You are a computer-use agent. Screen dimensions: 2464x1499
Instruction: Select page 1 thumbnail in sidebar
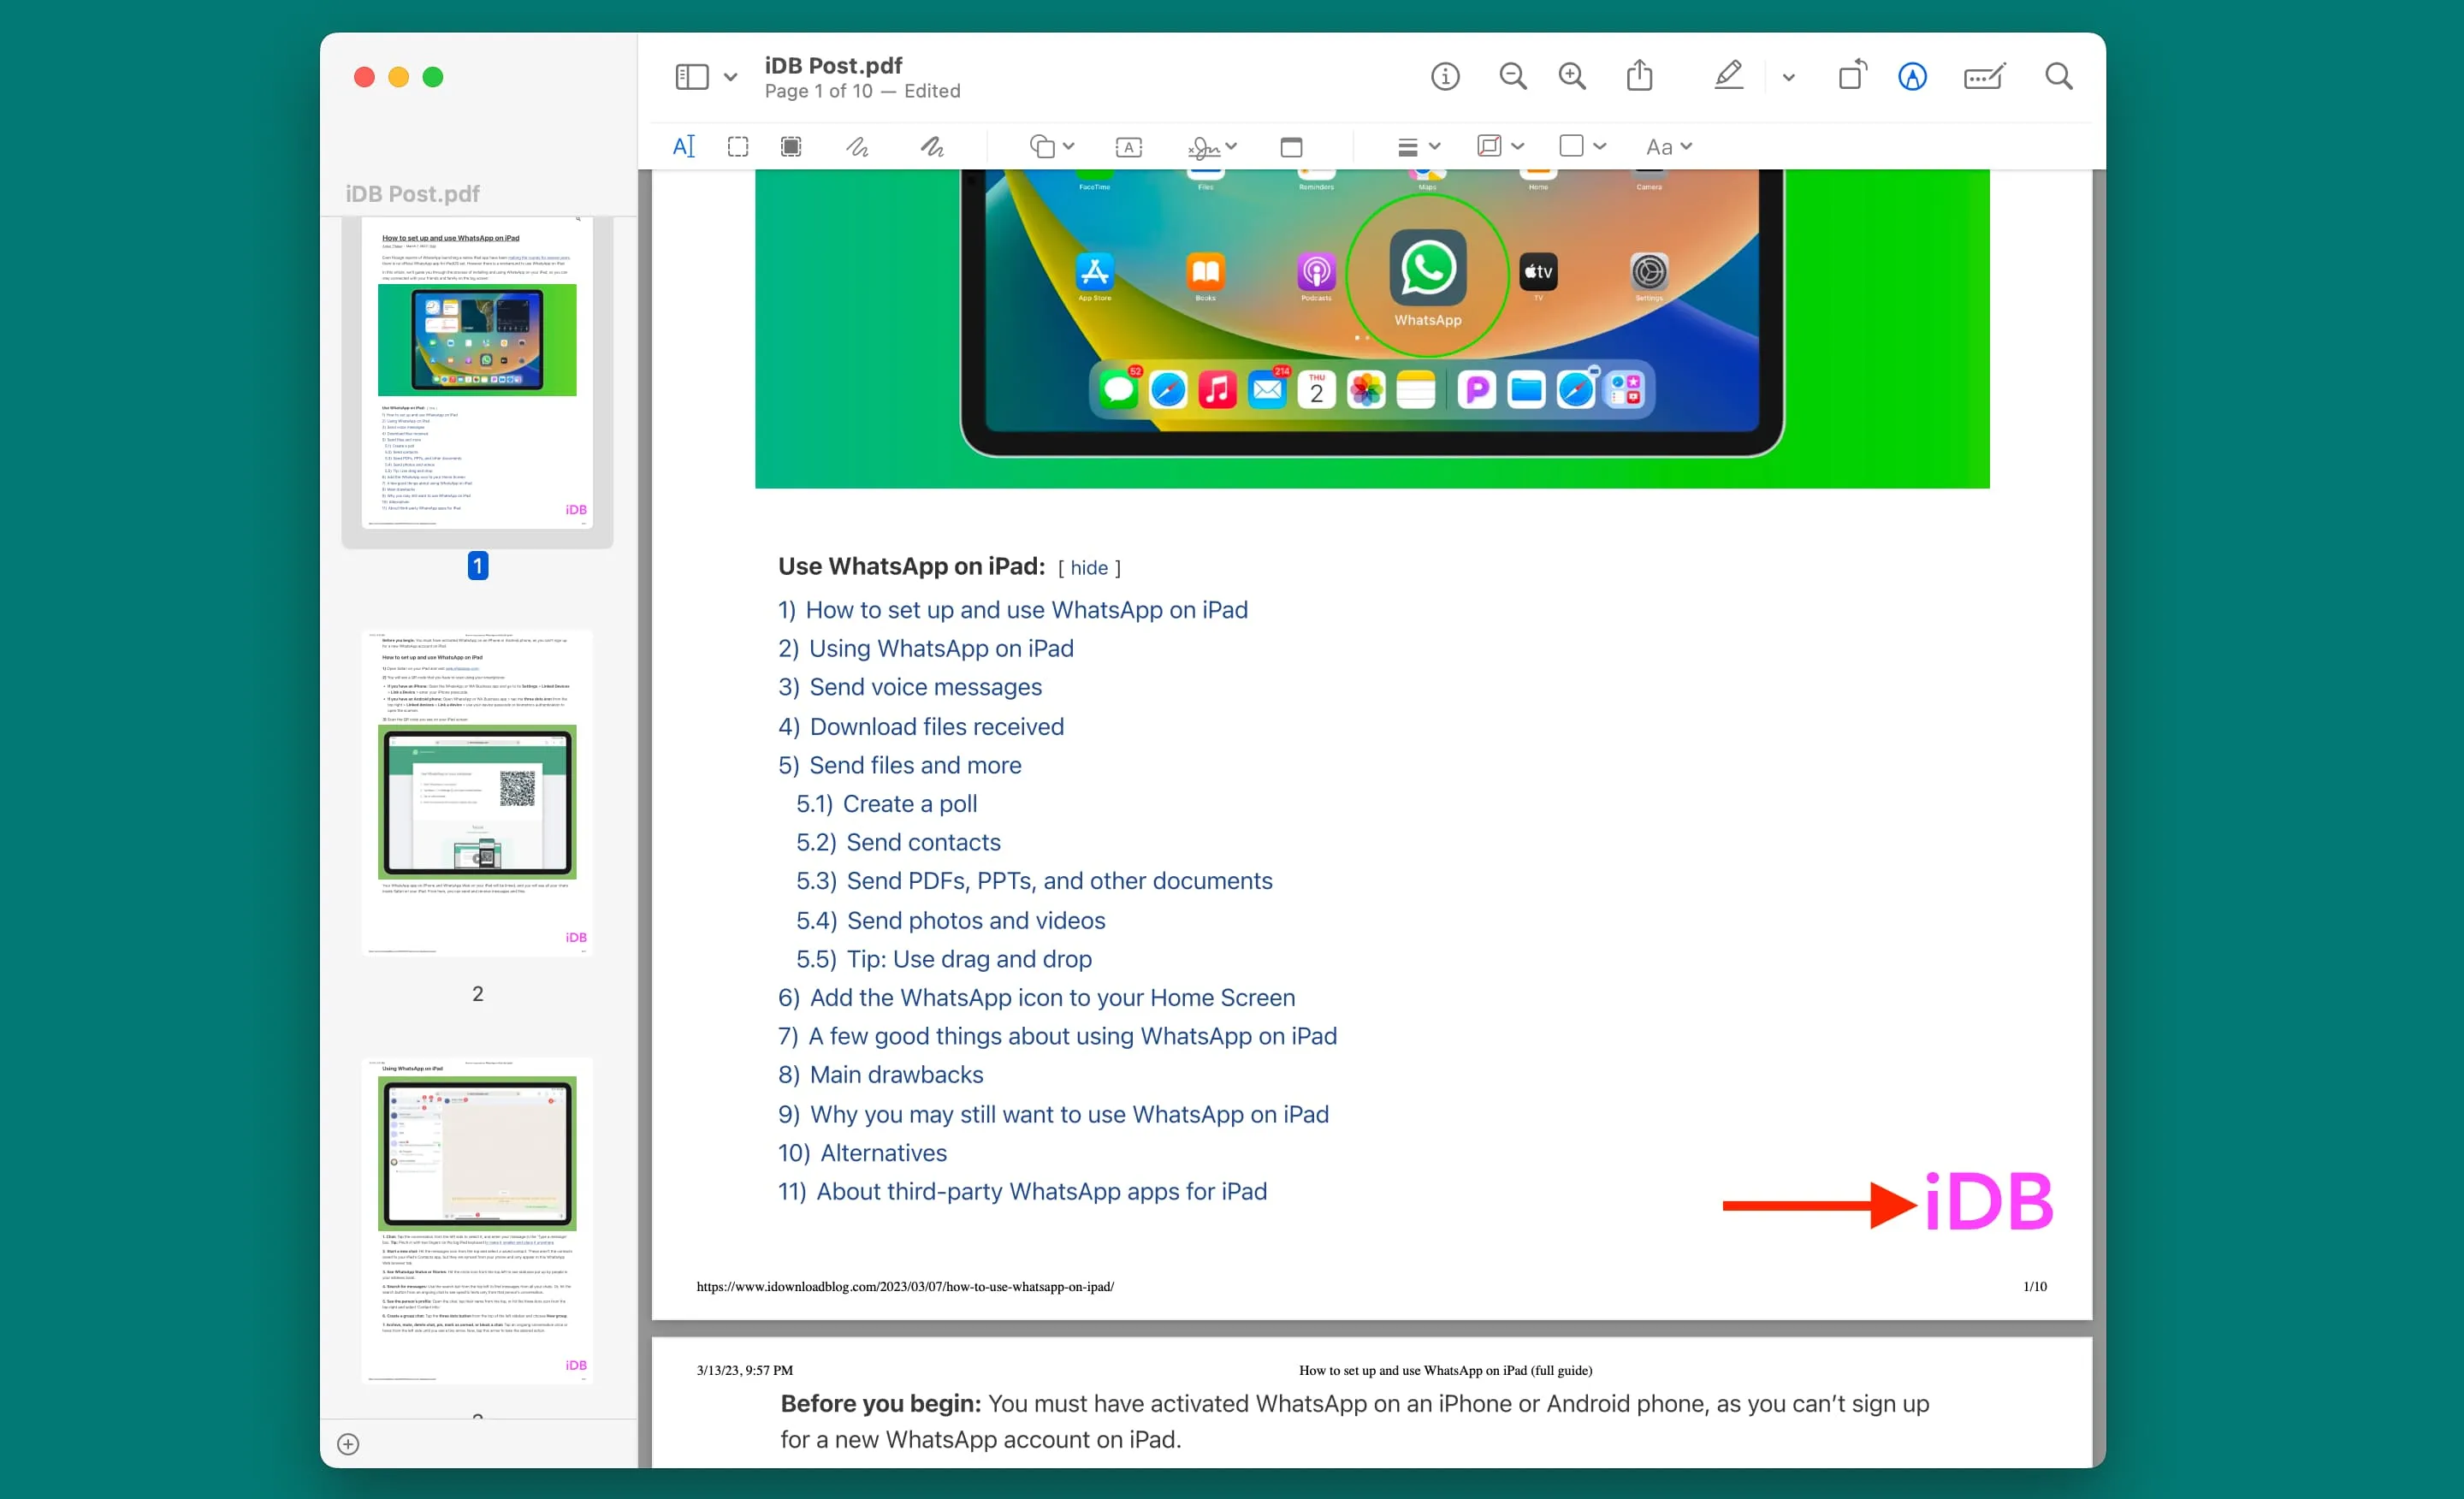pos(477,373)
